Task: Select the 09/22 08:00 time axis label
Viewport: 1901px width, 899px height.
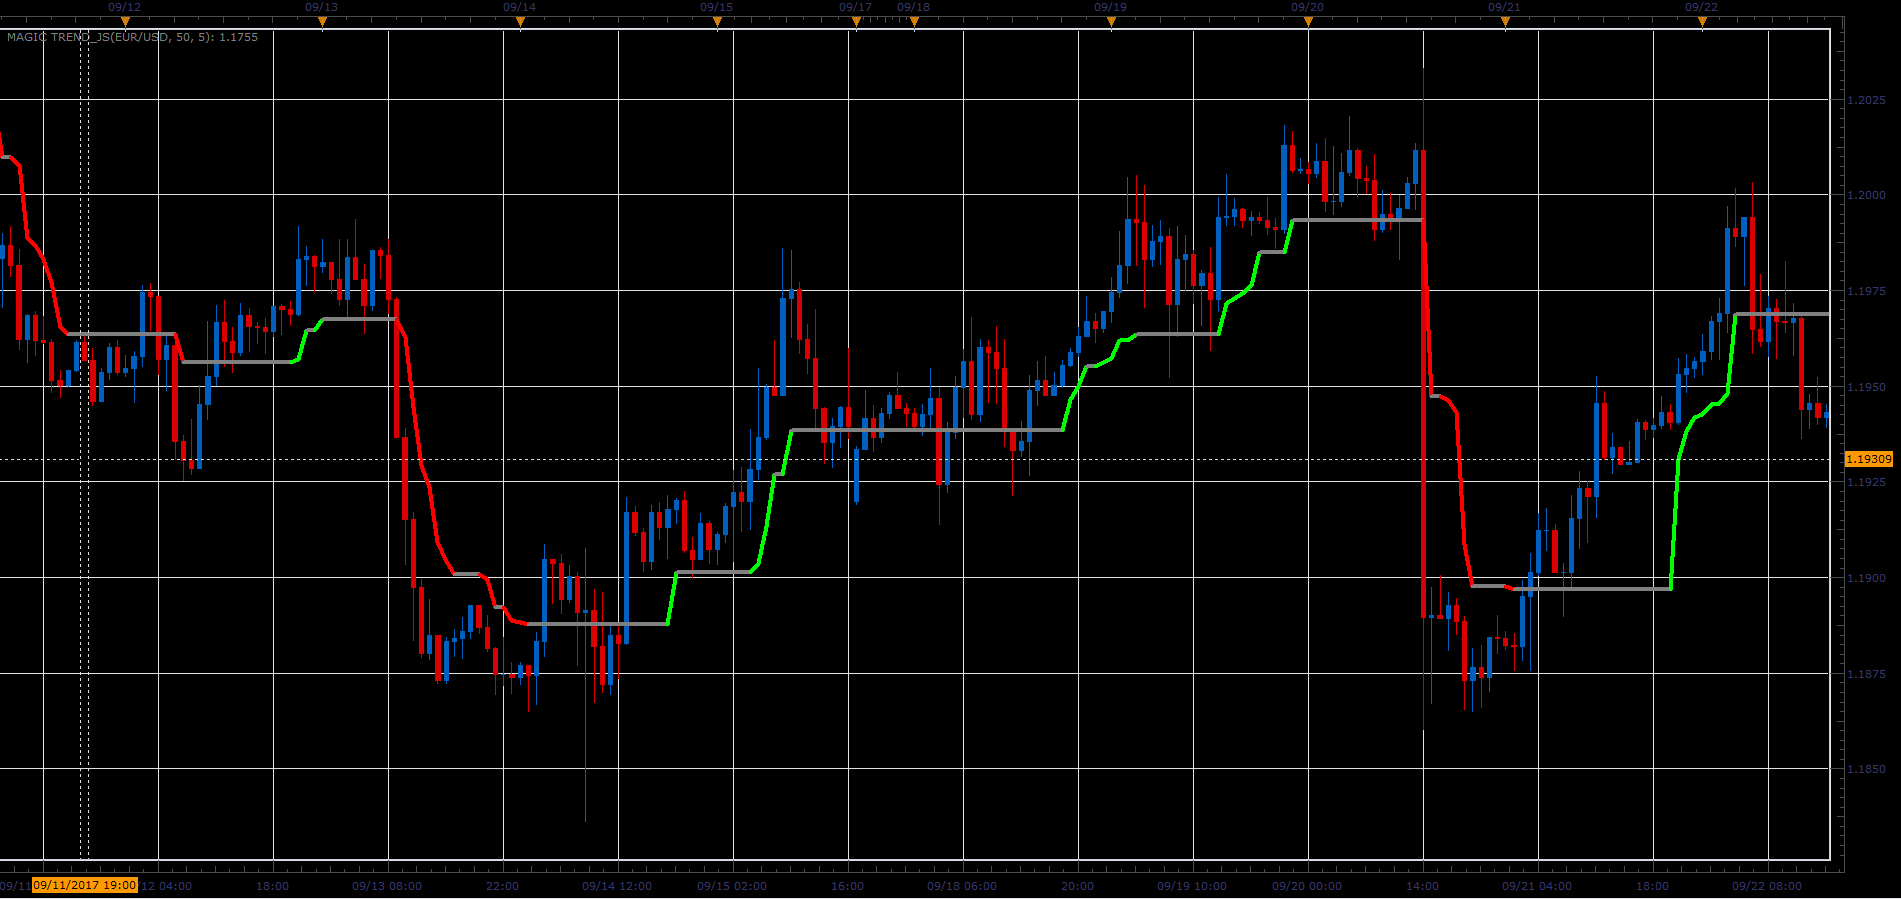Action: click(x=1767, y=886)
